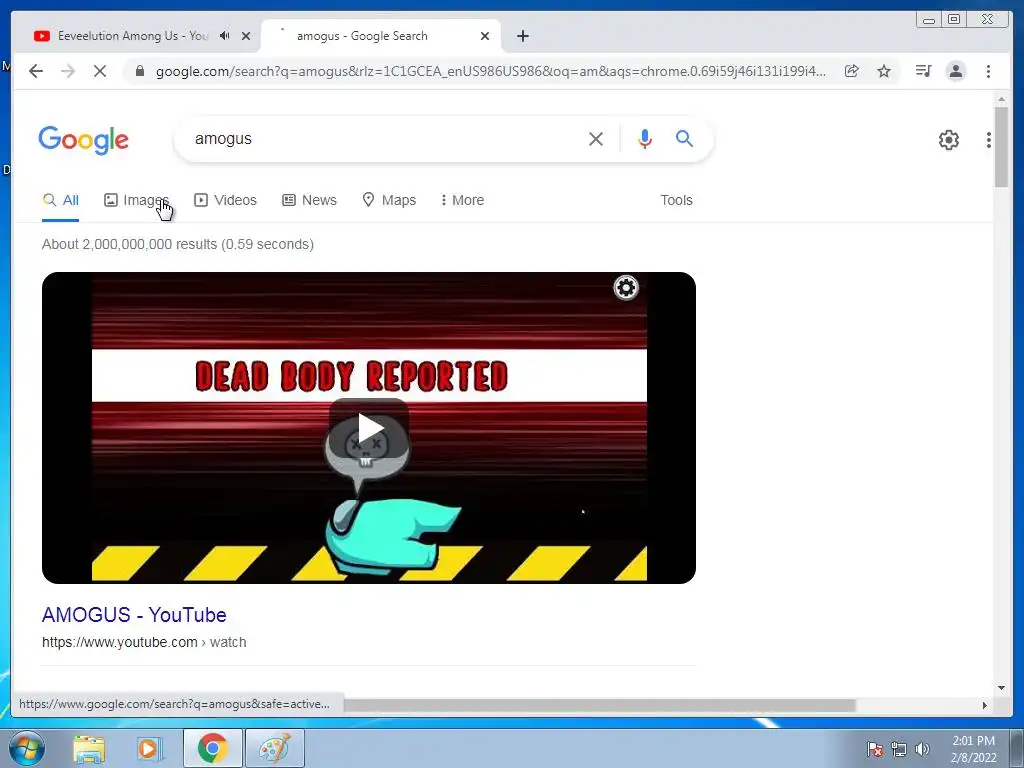This screenshot has height=768, width=1024.
Task: Play the Dead Body Reported video
Action: pyautogui.click(x=369, y=429)
